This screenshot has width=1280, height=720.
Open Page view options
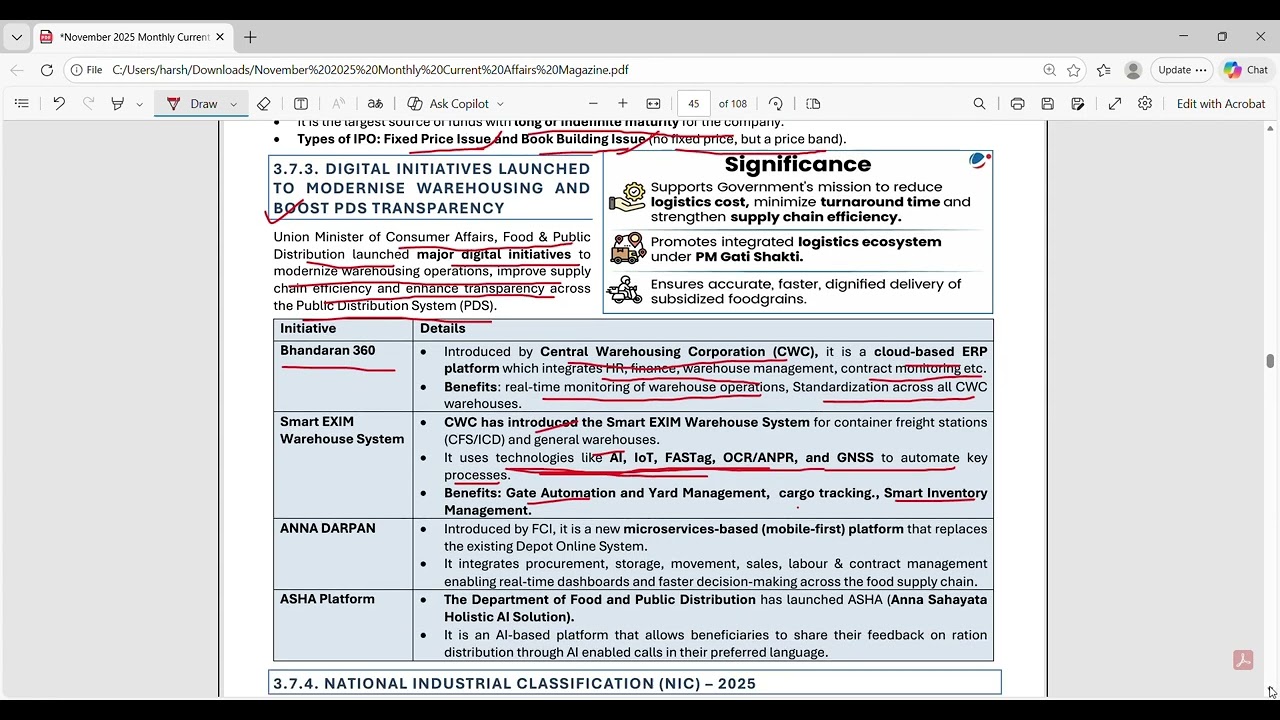tap(813, 104)
